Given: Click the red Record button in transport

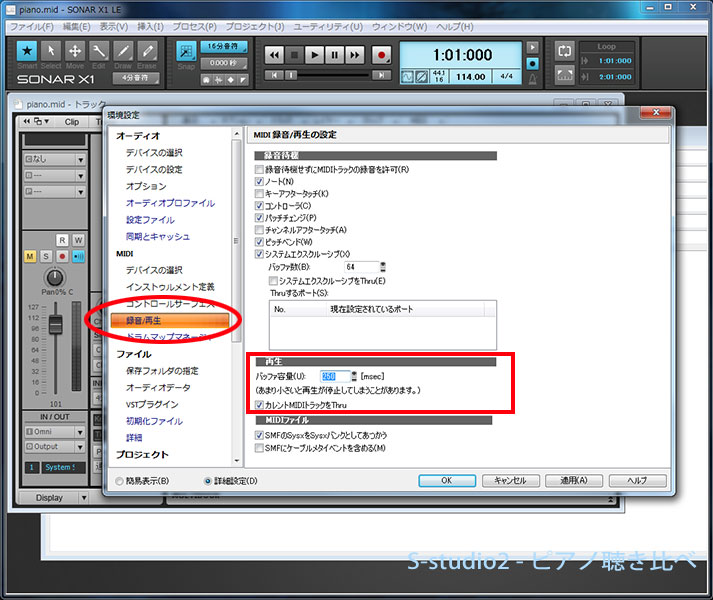Looking at the screenshot, I should 381,55.
